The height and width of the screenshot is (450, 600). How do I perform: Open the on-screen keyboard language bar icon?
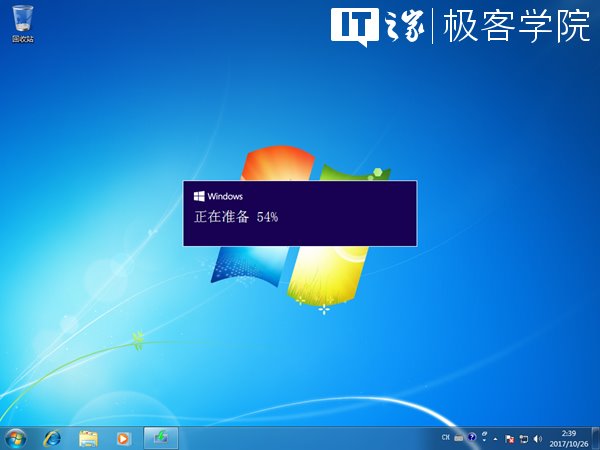tap(458, 438)
